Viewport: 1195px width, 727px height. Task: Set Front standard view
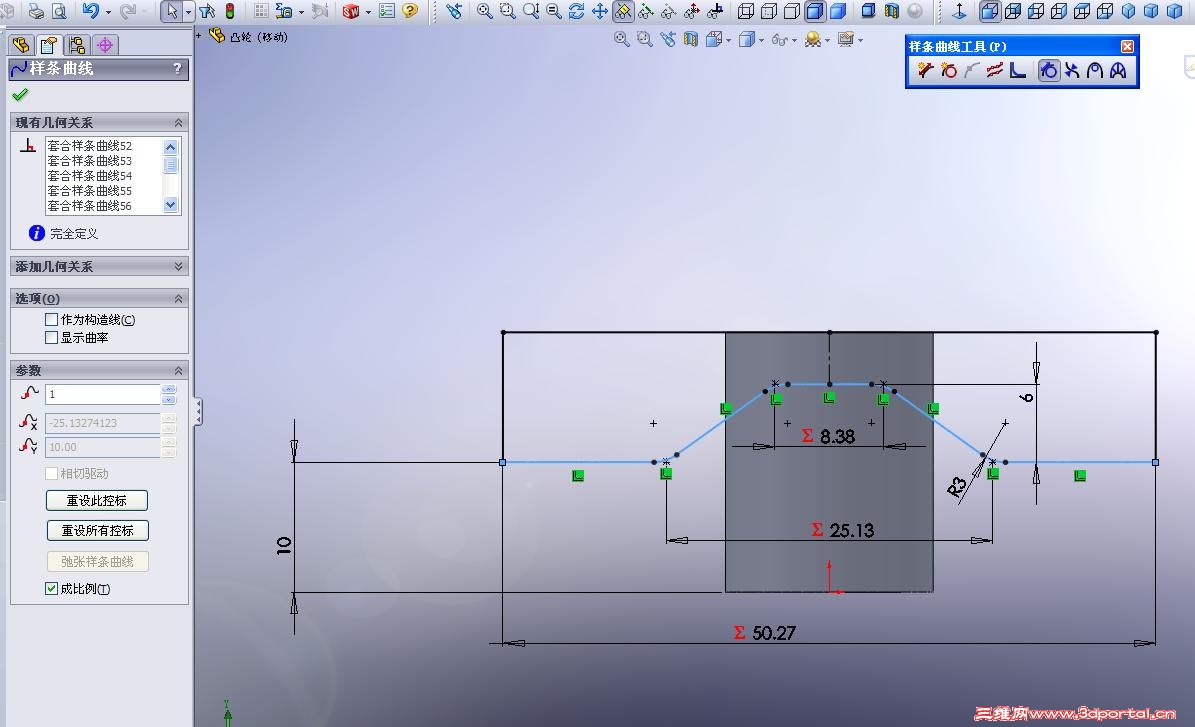pyautogui.click(x=990, y=11)
